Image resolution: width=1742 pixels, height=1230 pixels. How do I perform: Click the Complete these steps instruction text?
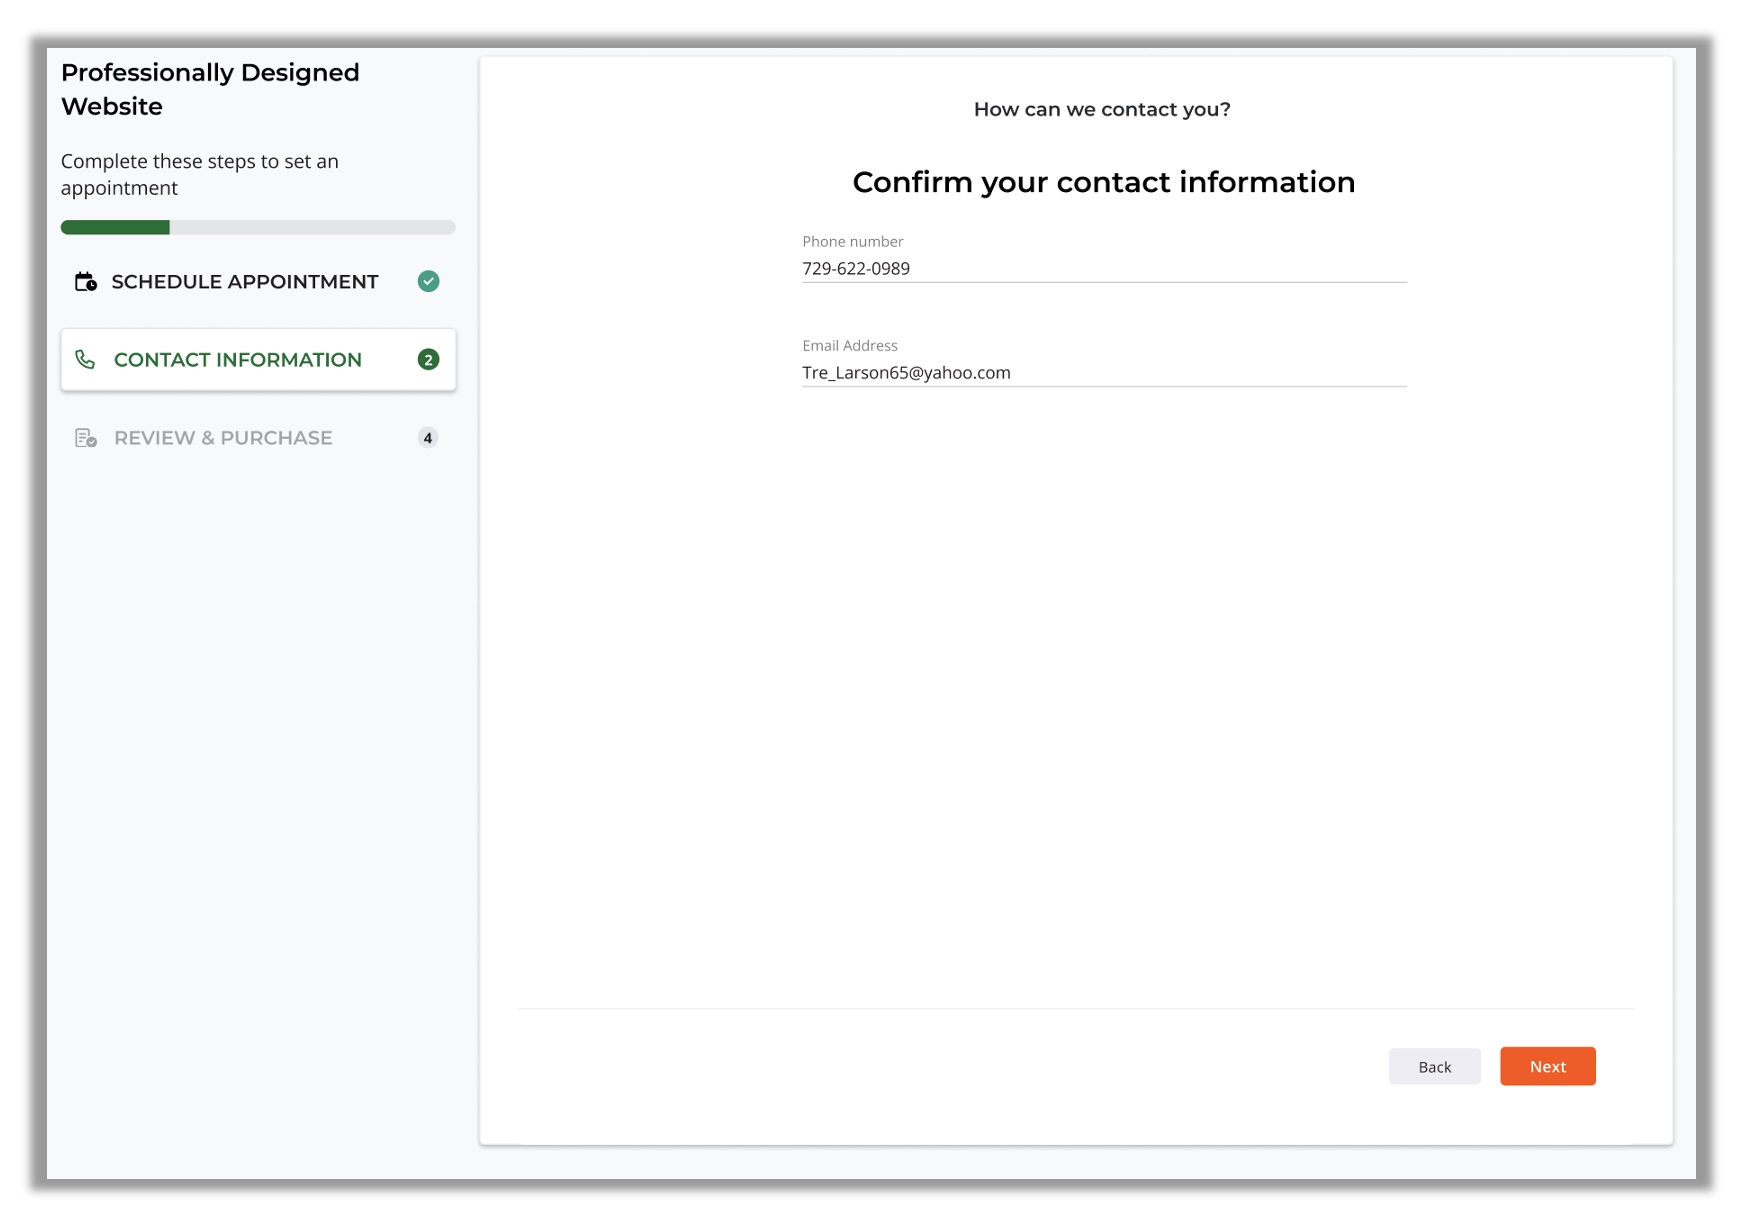(x=200, y=175)
